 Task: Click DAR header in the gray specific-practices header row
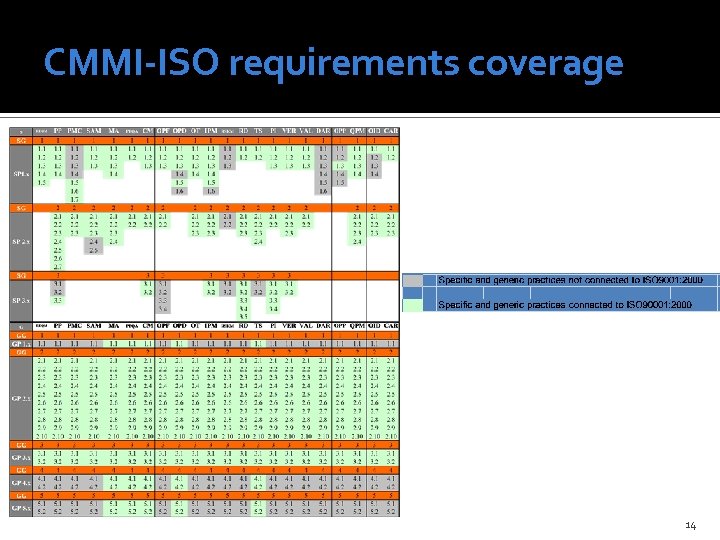tap(323, 131)
